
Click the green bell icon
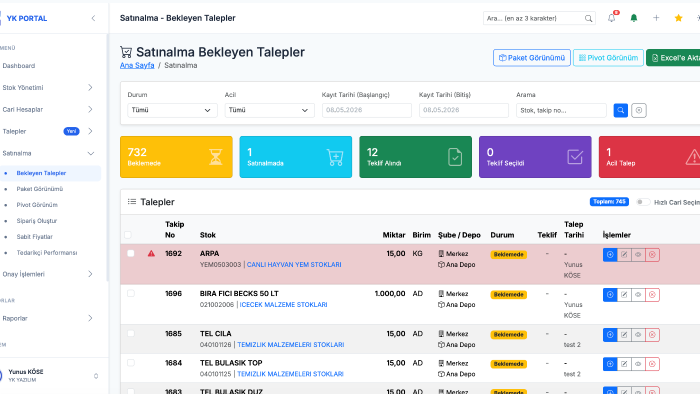[633, 18]
